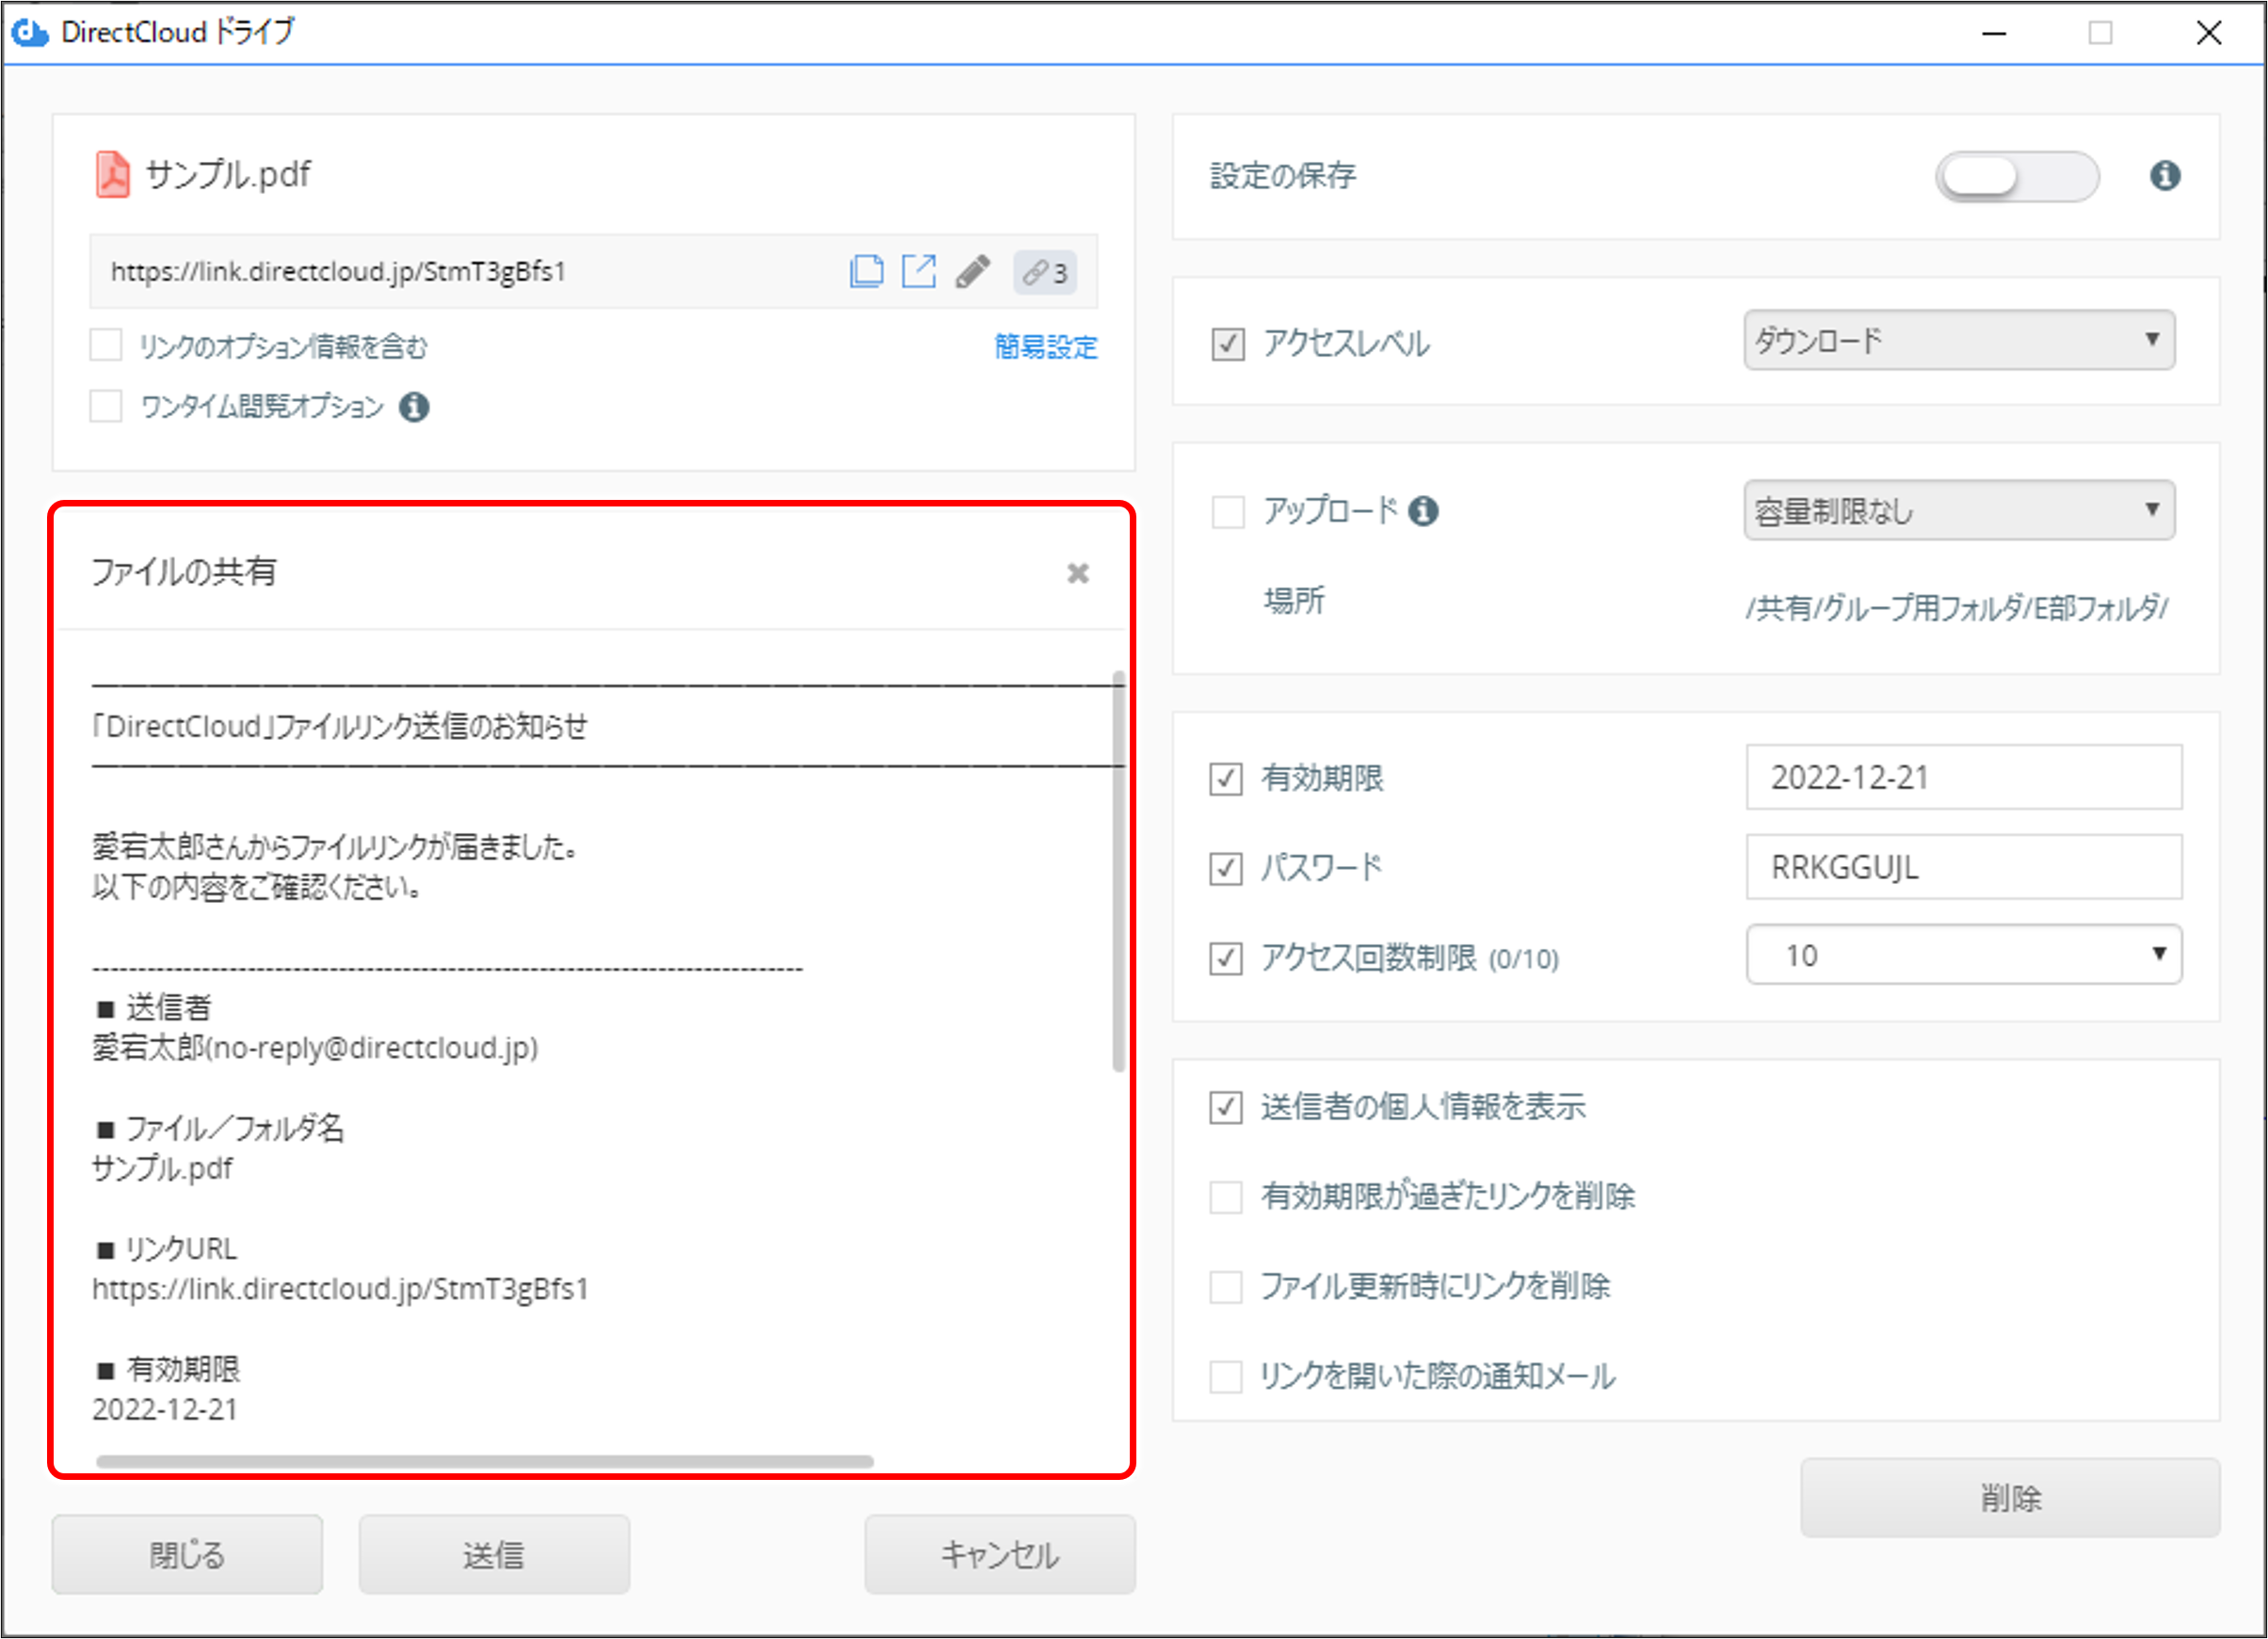Click the サンプル.pdf file icon
2268x1639 pixels.
pyautogui.click(x=113, y=175)
